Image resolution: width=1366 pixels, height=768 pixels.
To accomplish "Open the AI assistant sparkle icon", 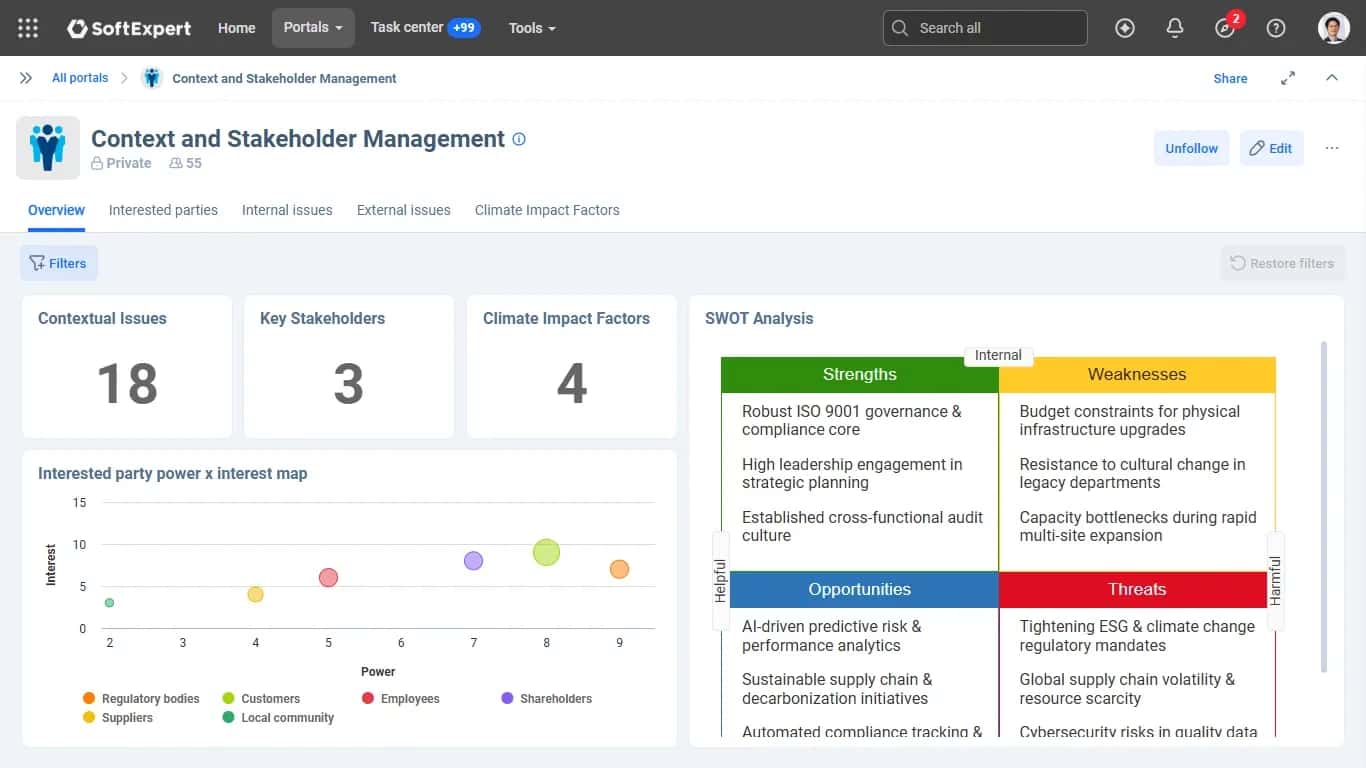I will pyautogui.click(x=1125, y=28).
